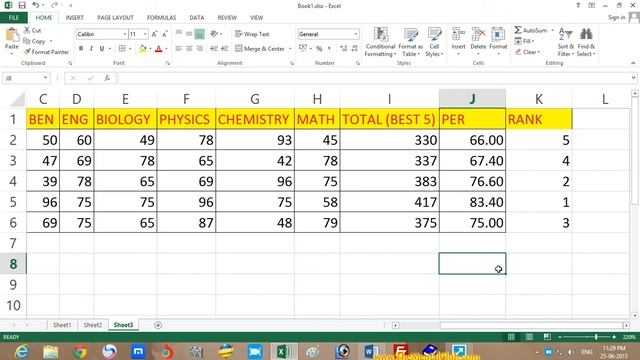Open Find & Select binoculars
The width and height of the screenshot is (640, 360).
tap(586, 42)
